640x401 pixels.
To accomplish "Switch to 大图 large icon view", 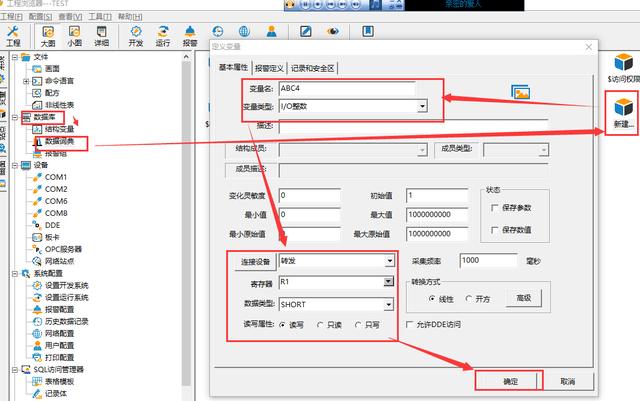I will click(48, 36).
